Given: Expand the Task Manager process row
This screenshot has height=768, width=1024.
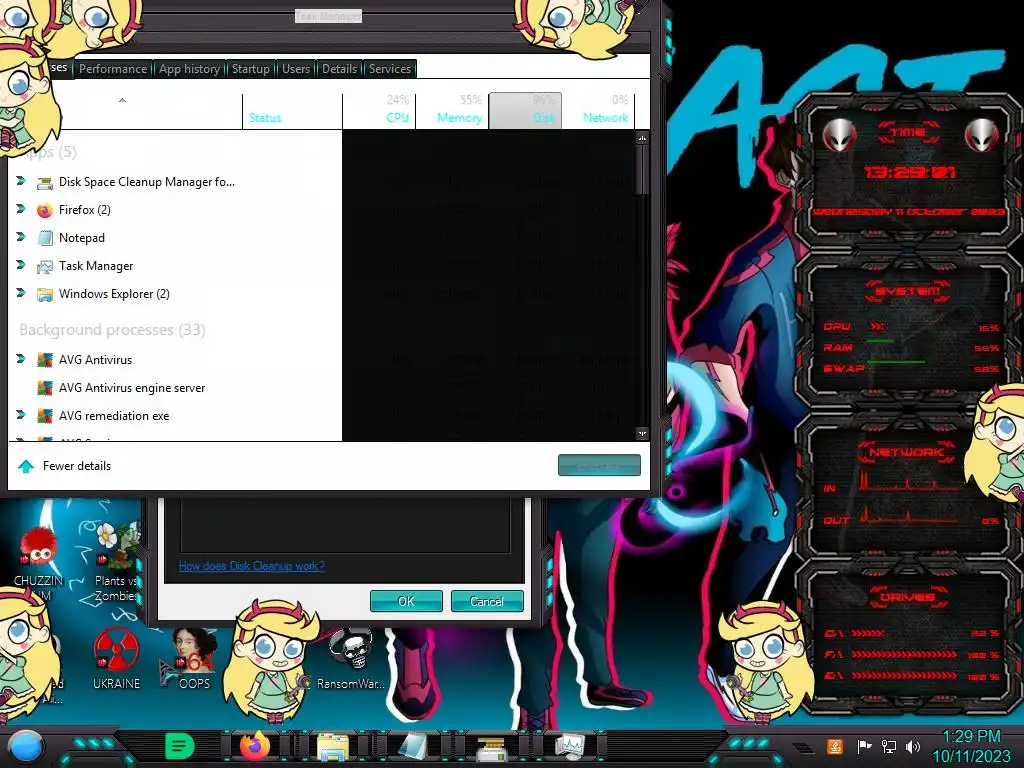Looking at the screenshot, I should click(20, 265).
